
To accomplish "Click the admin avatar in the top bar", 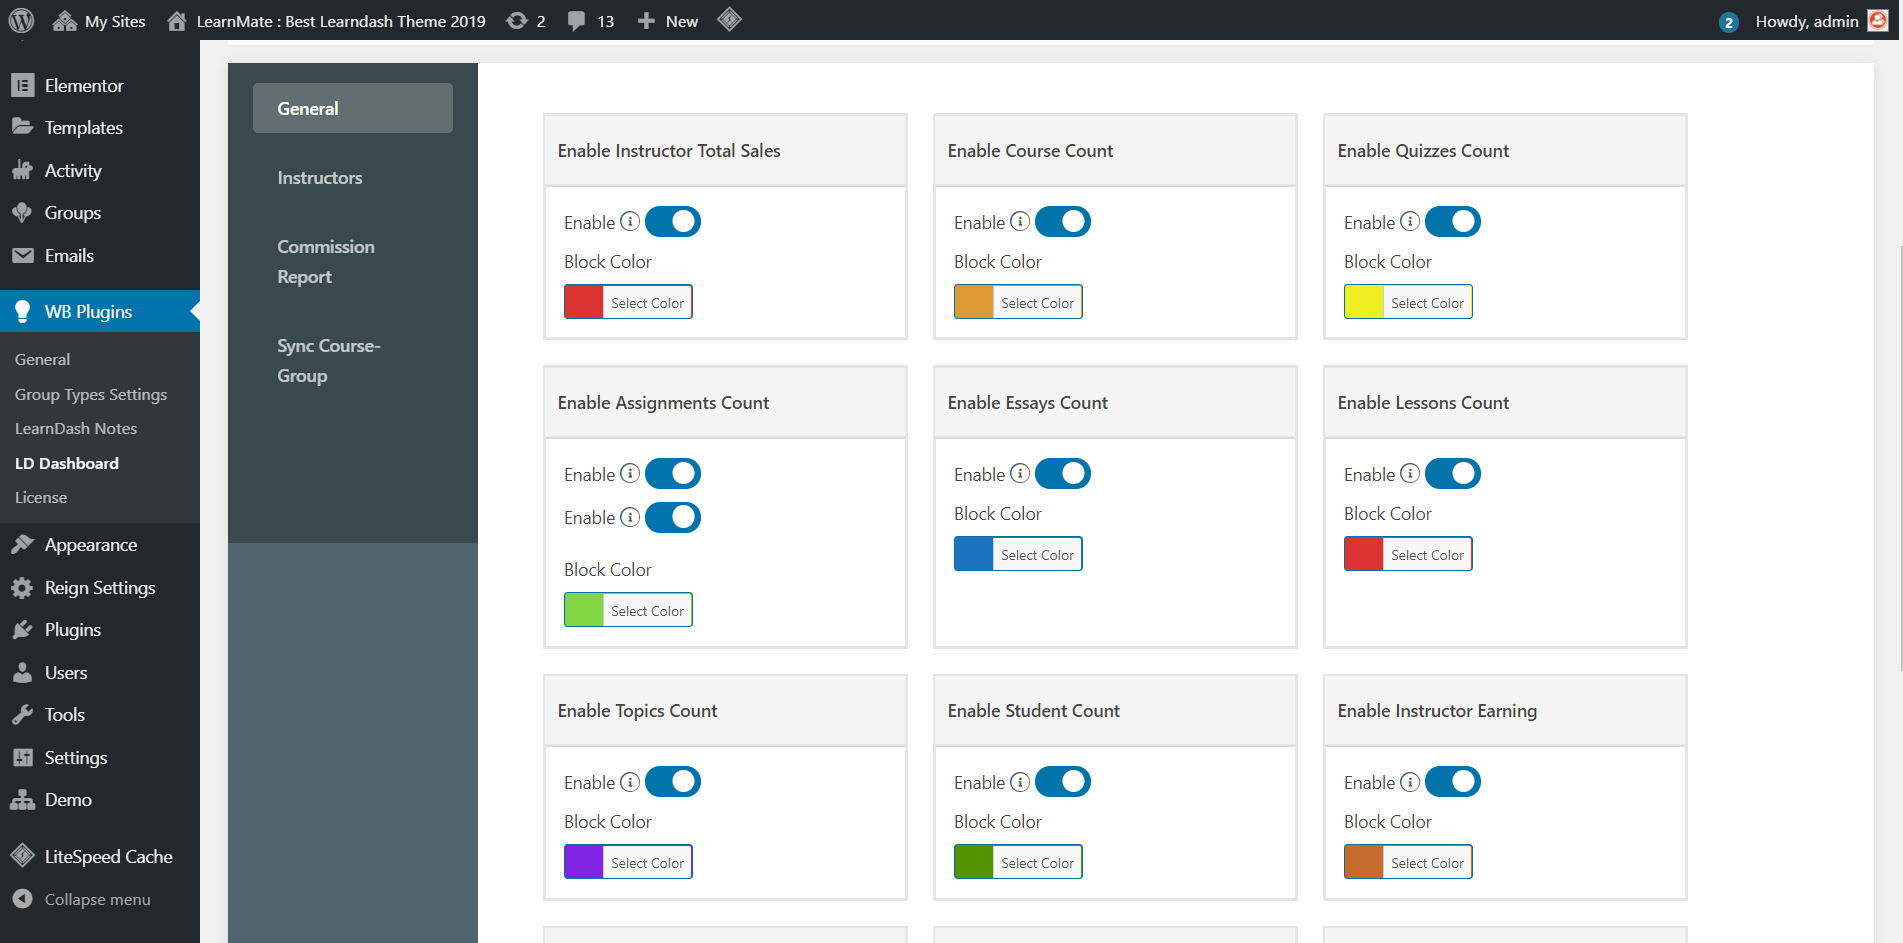I will click(1878, 21).
